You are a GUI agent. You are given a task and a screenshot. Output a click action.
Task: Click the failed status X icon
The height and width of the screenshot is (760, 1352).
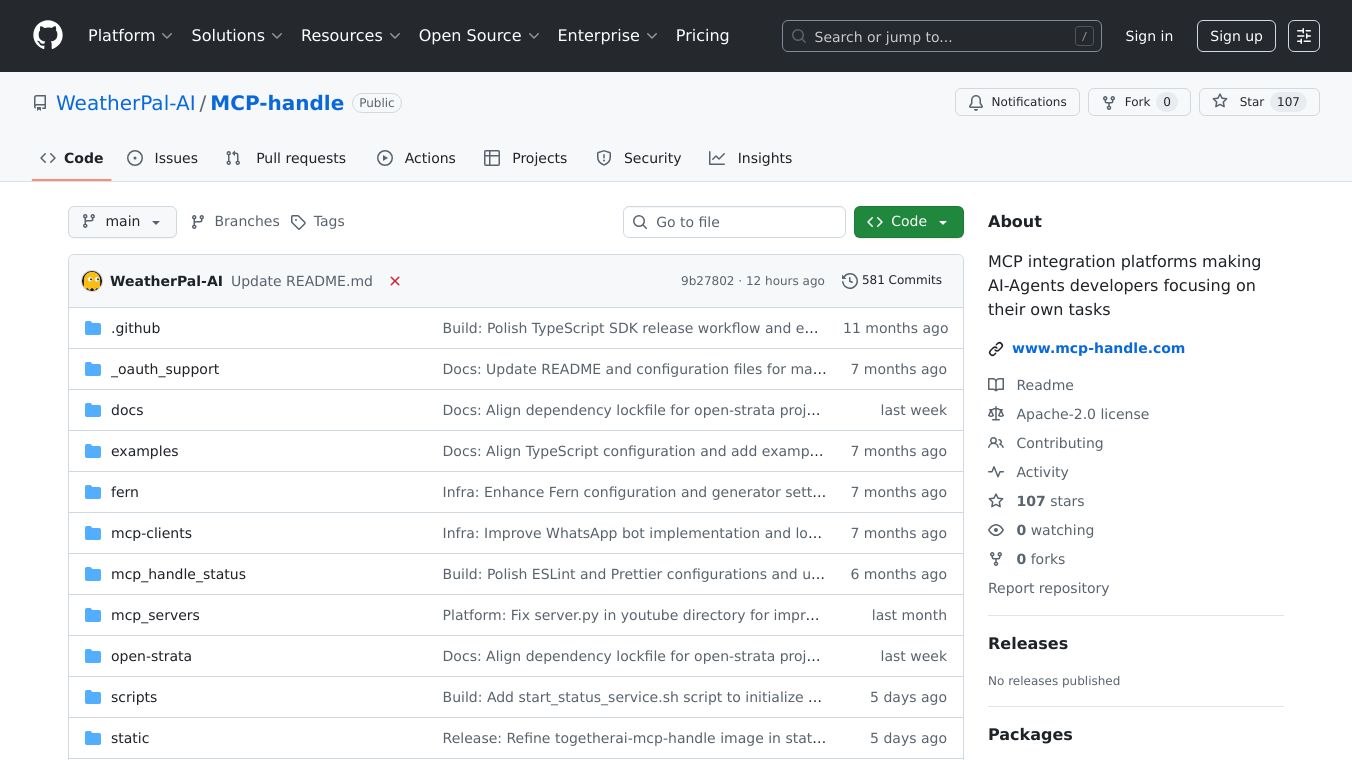pyautogui.click(x=395, y=281)
